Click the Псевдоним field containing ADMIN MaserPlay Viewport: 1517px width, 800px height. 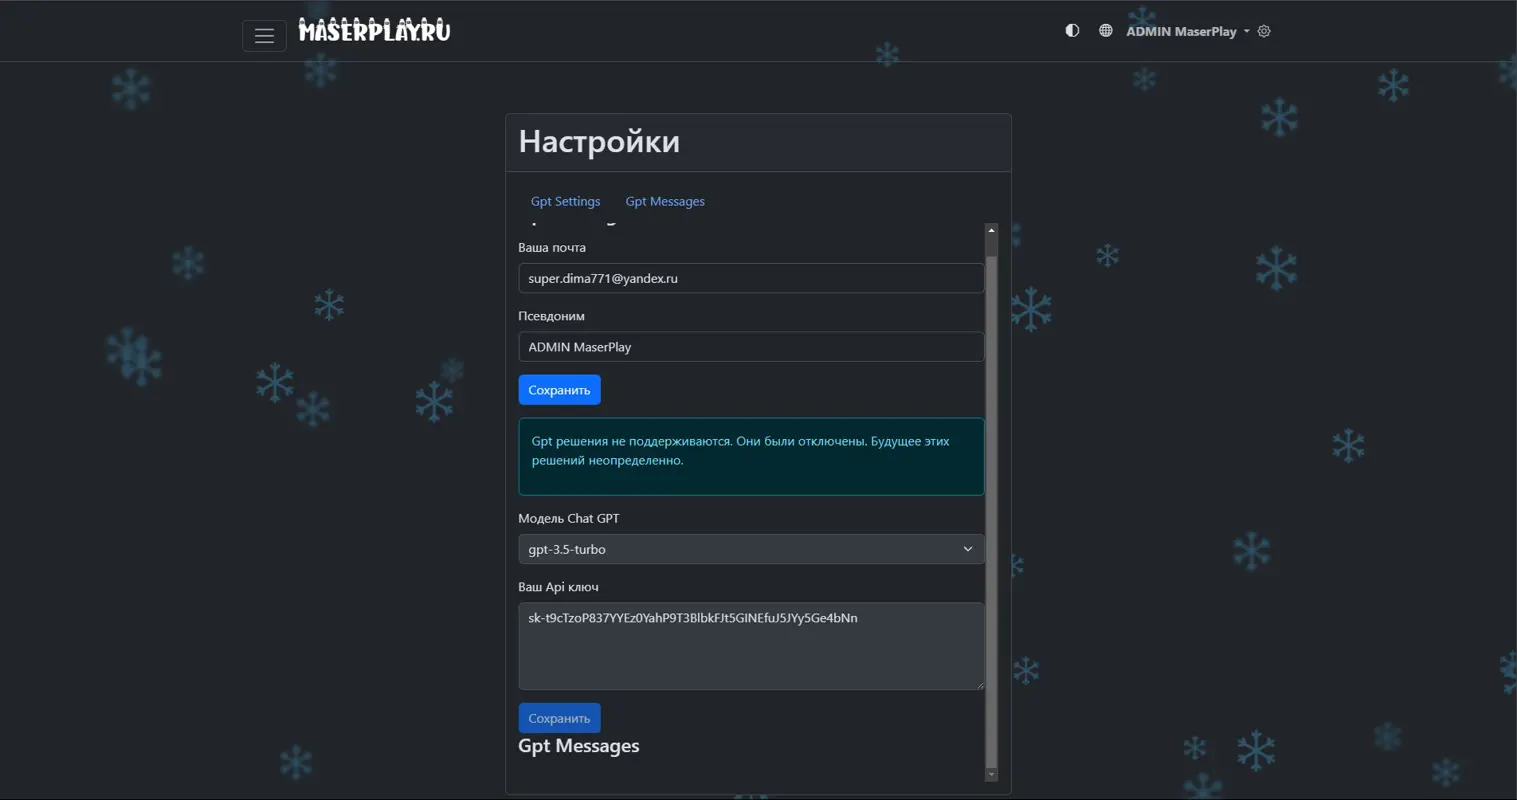[751, 347]
